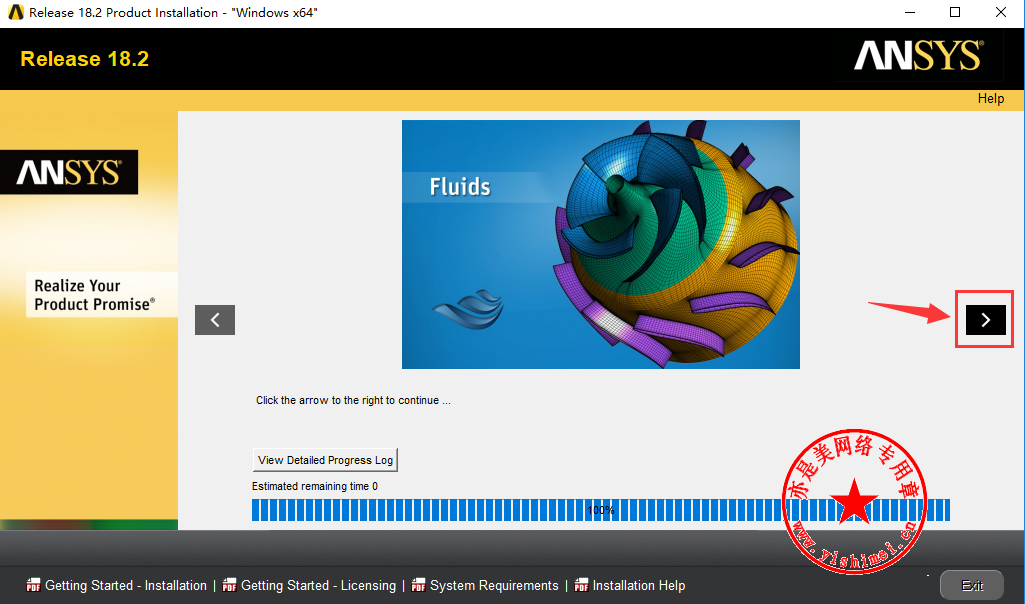This screenshot has height=604, width=1025.
Task: Click the 'Estimated remaining time 0' text
Action: [x=314, y=486]
